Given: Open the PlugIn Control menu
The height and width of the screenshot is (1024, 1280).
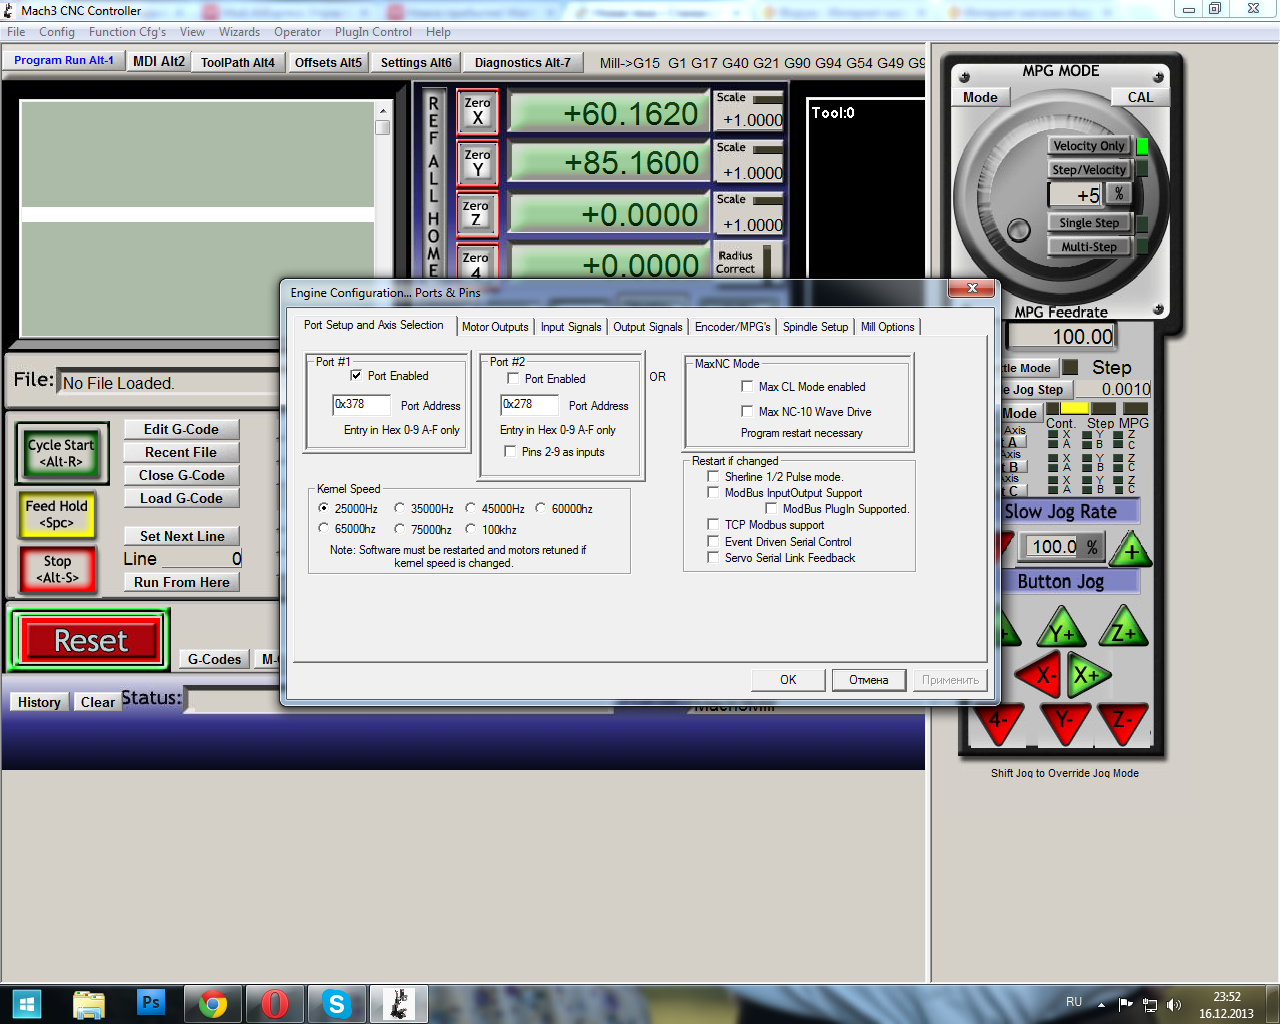Looking at the screenshot, I should pyautogui.click(x=373, y=32).
